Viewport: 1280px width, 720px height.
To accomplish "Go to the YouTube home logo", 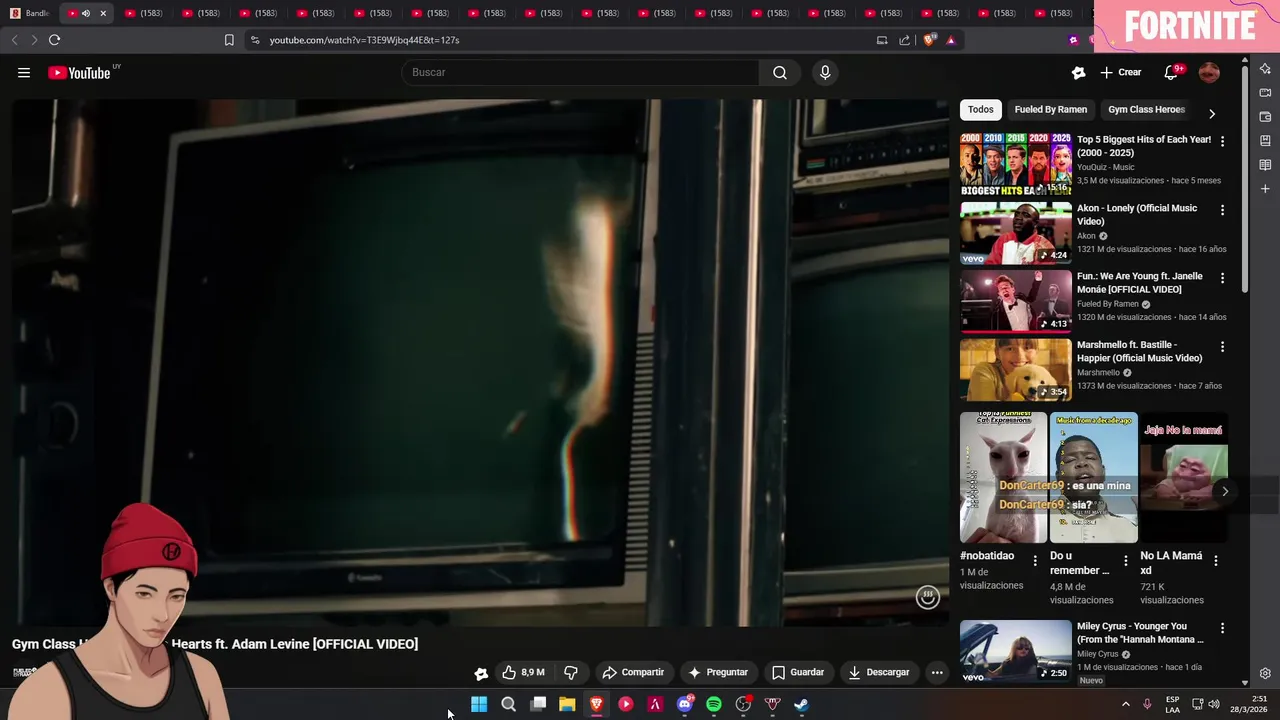I will coord(79,72).
